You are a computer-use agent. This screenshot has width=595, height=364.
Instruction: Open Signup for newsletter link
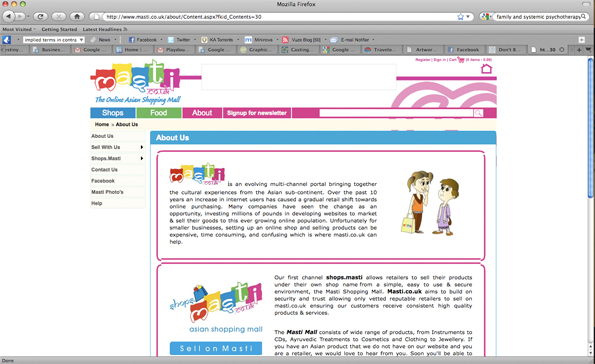[257, 113]
